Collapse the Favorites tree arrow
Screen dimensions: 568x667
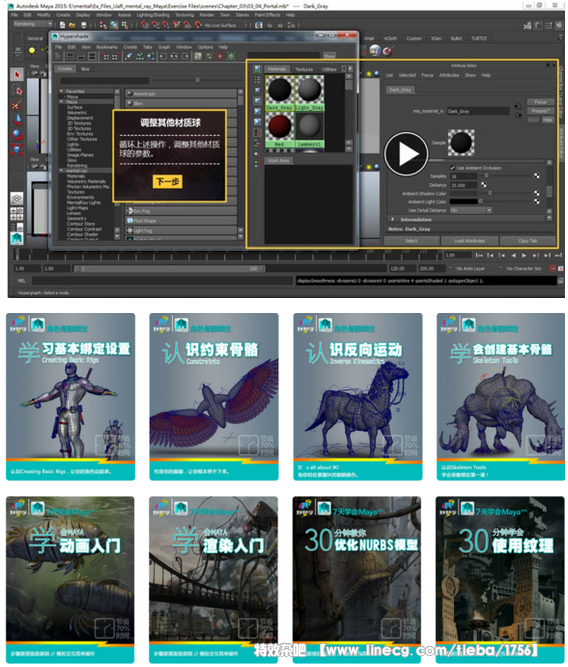pyautogui.click(x=61, y=91)
